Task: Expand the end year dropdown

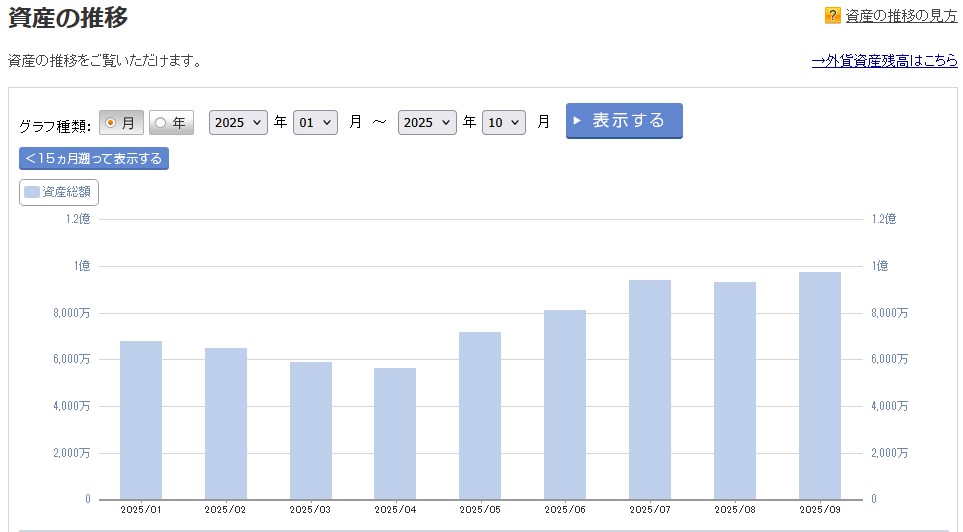Action: 427,122
